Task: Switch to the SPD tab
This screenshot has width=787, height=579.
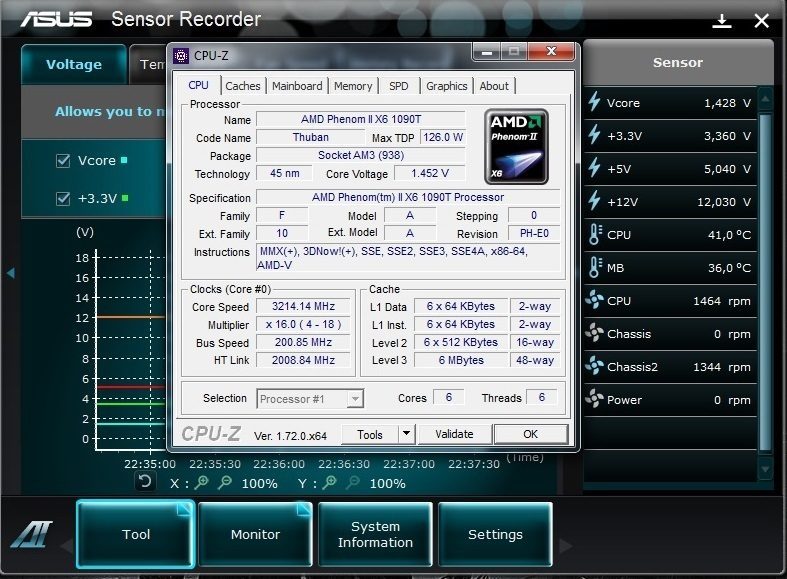Action: [x=399, y=86]
